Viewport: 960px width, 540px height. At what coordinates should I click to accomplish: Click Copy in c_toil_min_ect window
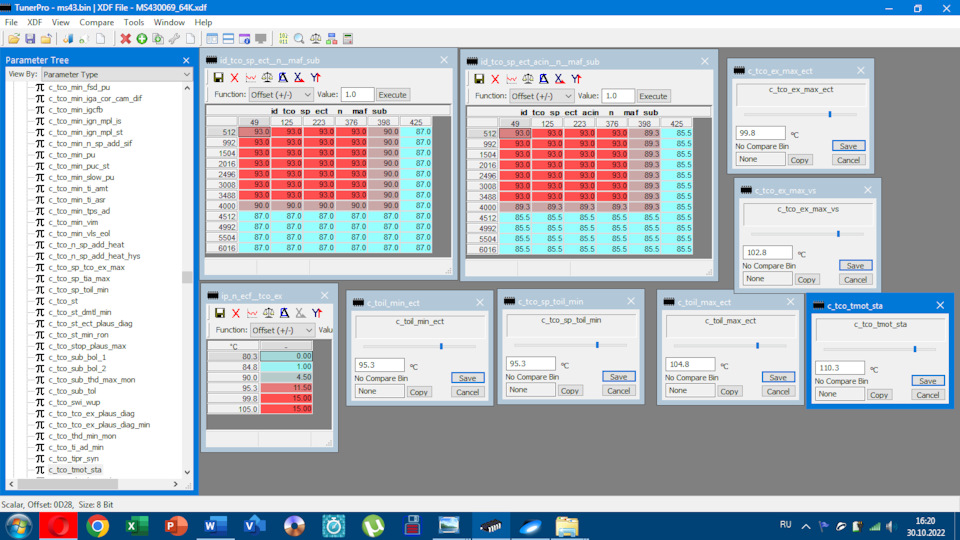pyautogui.click(x=419, y=392)
